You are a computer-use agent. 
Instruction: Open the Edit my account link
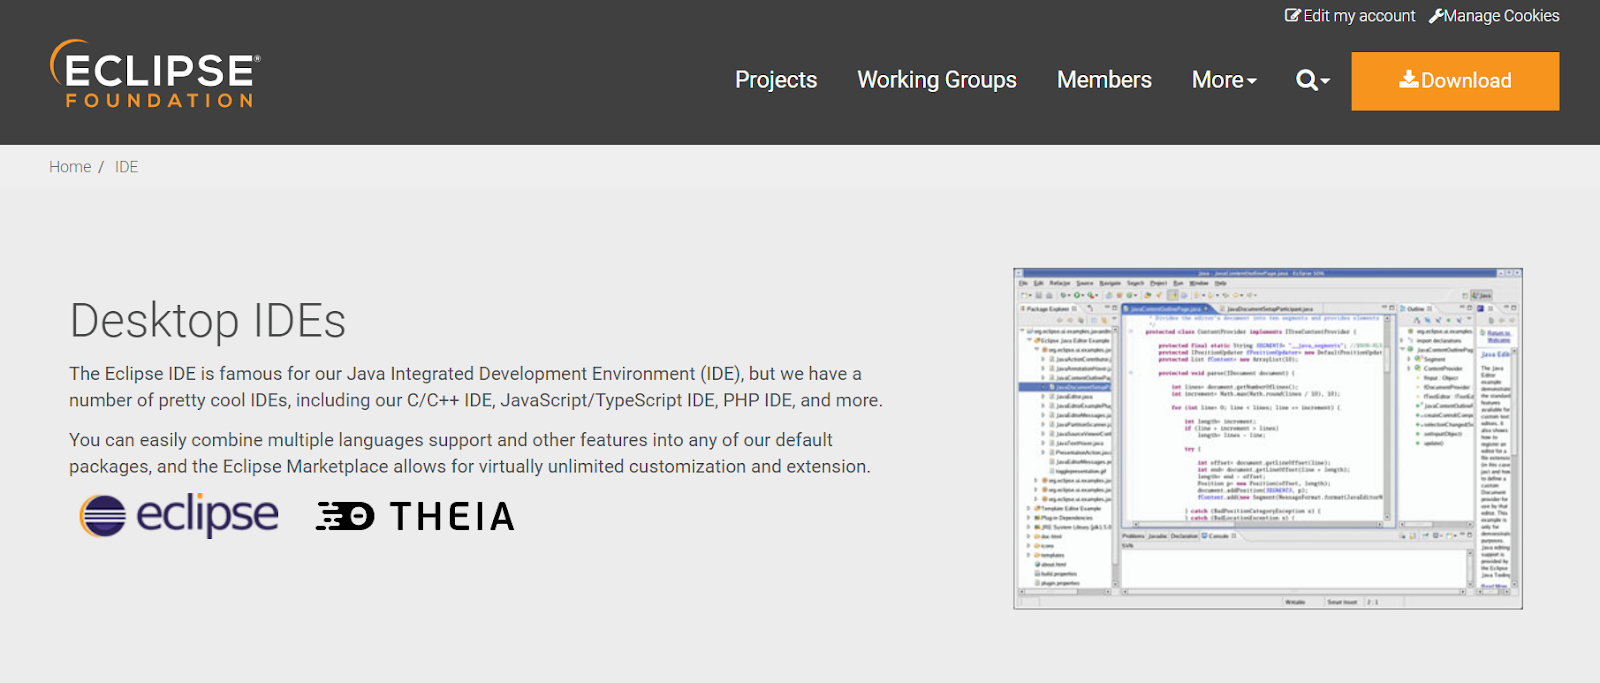[1350, 16]
